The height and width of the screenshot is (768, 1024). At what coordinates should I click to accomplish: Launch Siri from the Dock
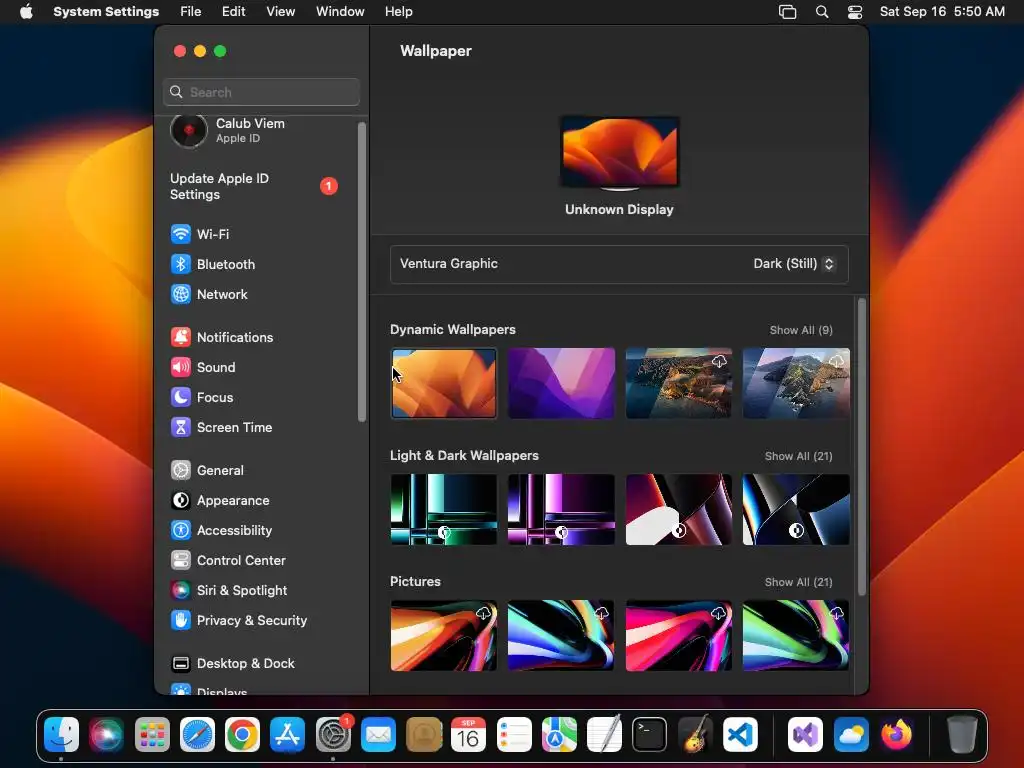[106, 735]
